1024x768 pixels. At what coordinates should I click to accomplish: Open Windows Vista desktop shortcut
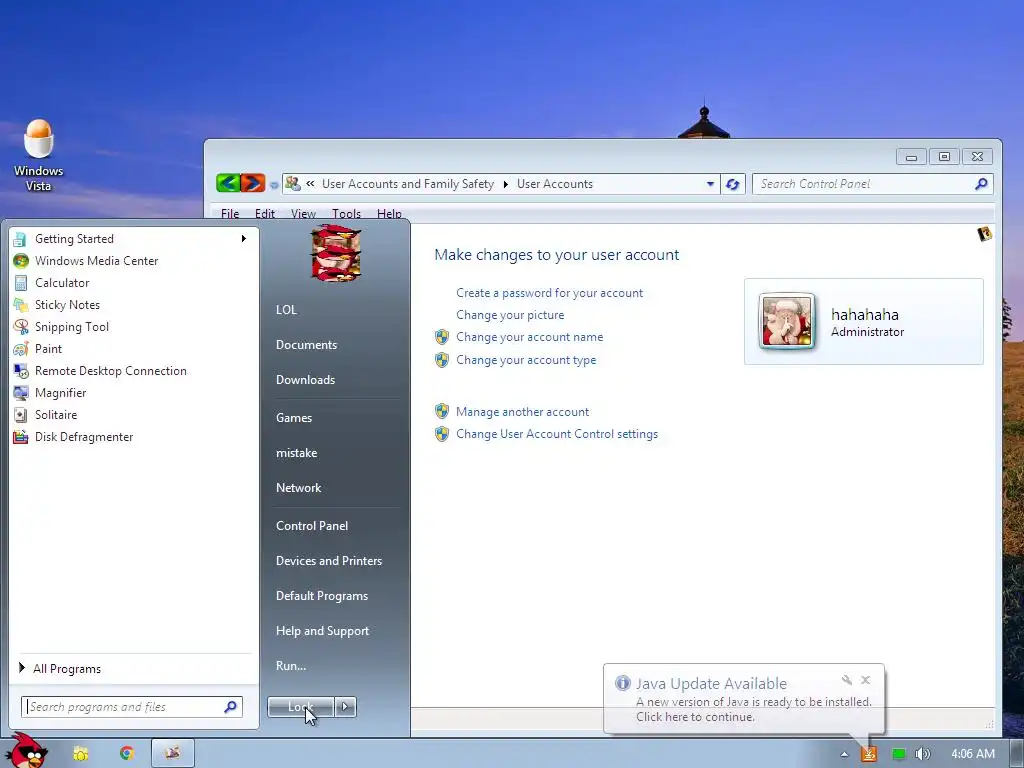pyautogui.click(x=39, y=155)
